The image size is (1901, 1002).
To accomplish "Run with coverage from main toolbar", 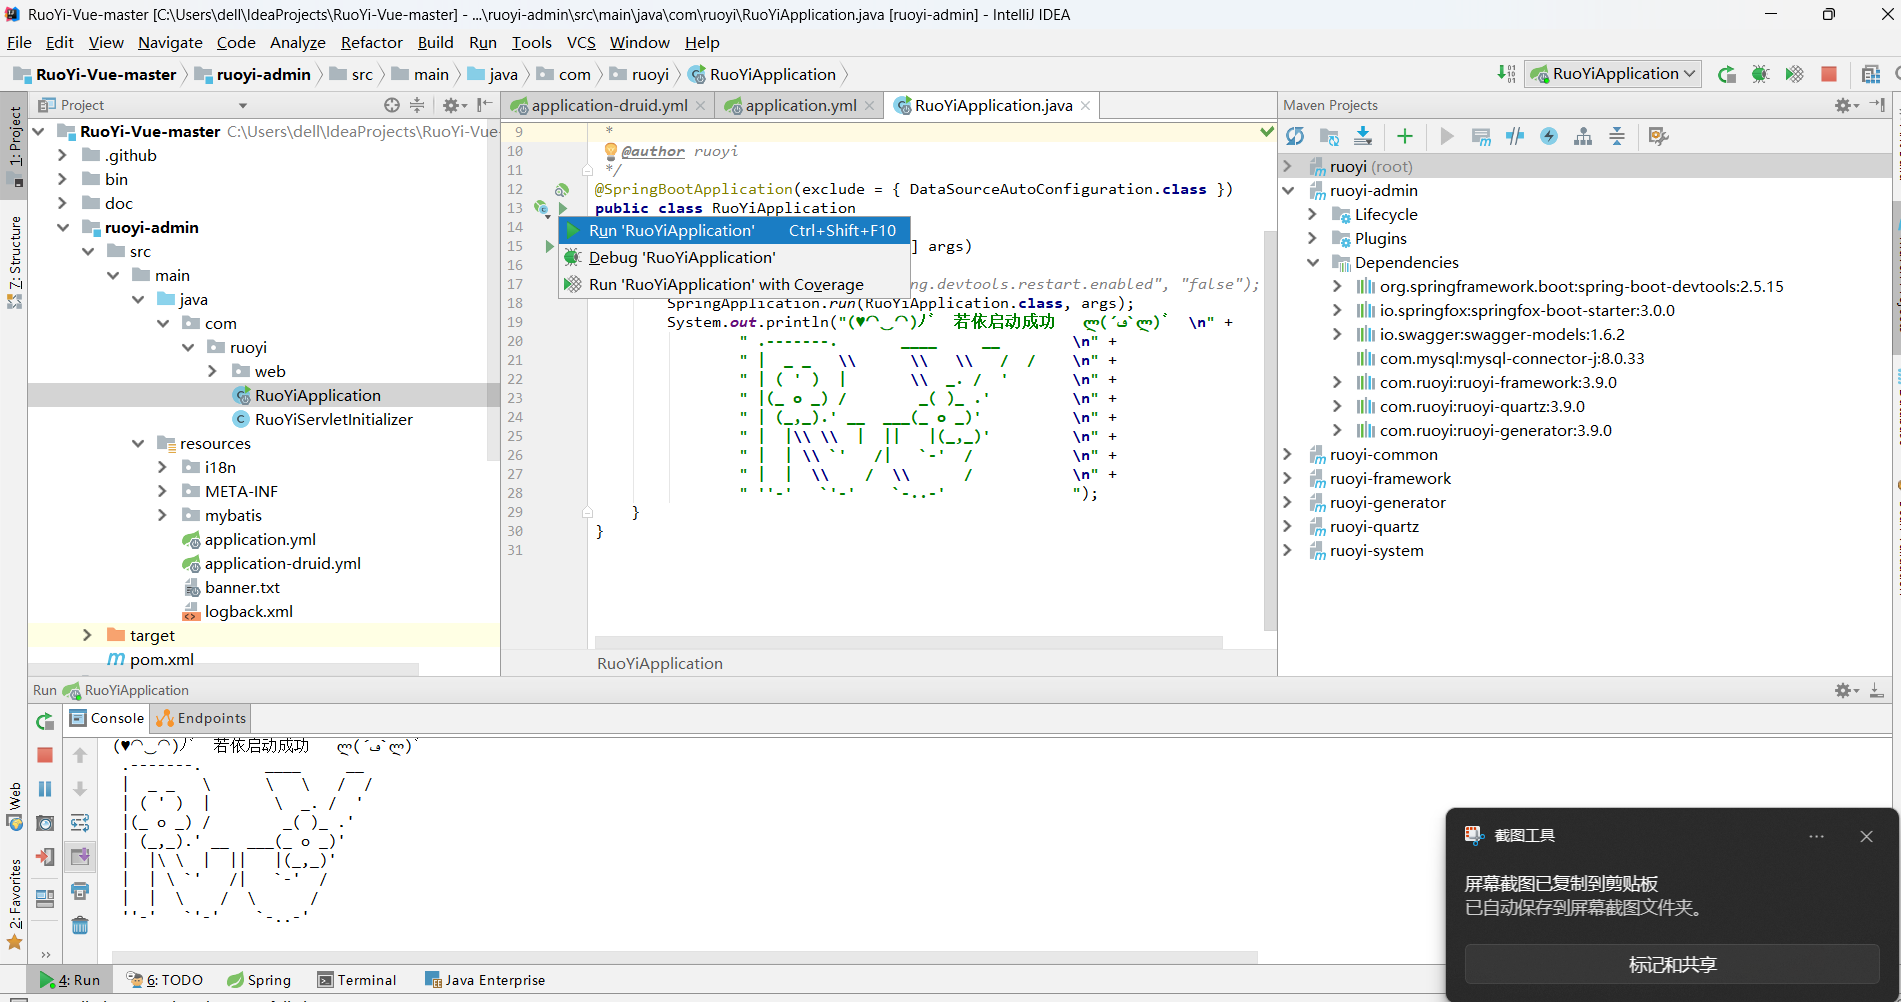I will click(x=1795, y=74).
